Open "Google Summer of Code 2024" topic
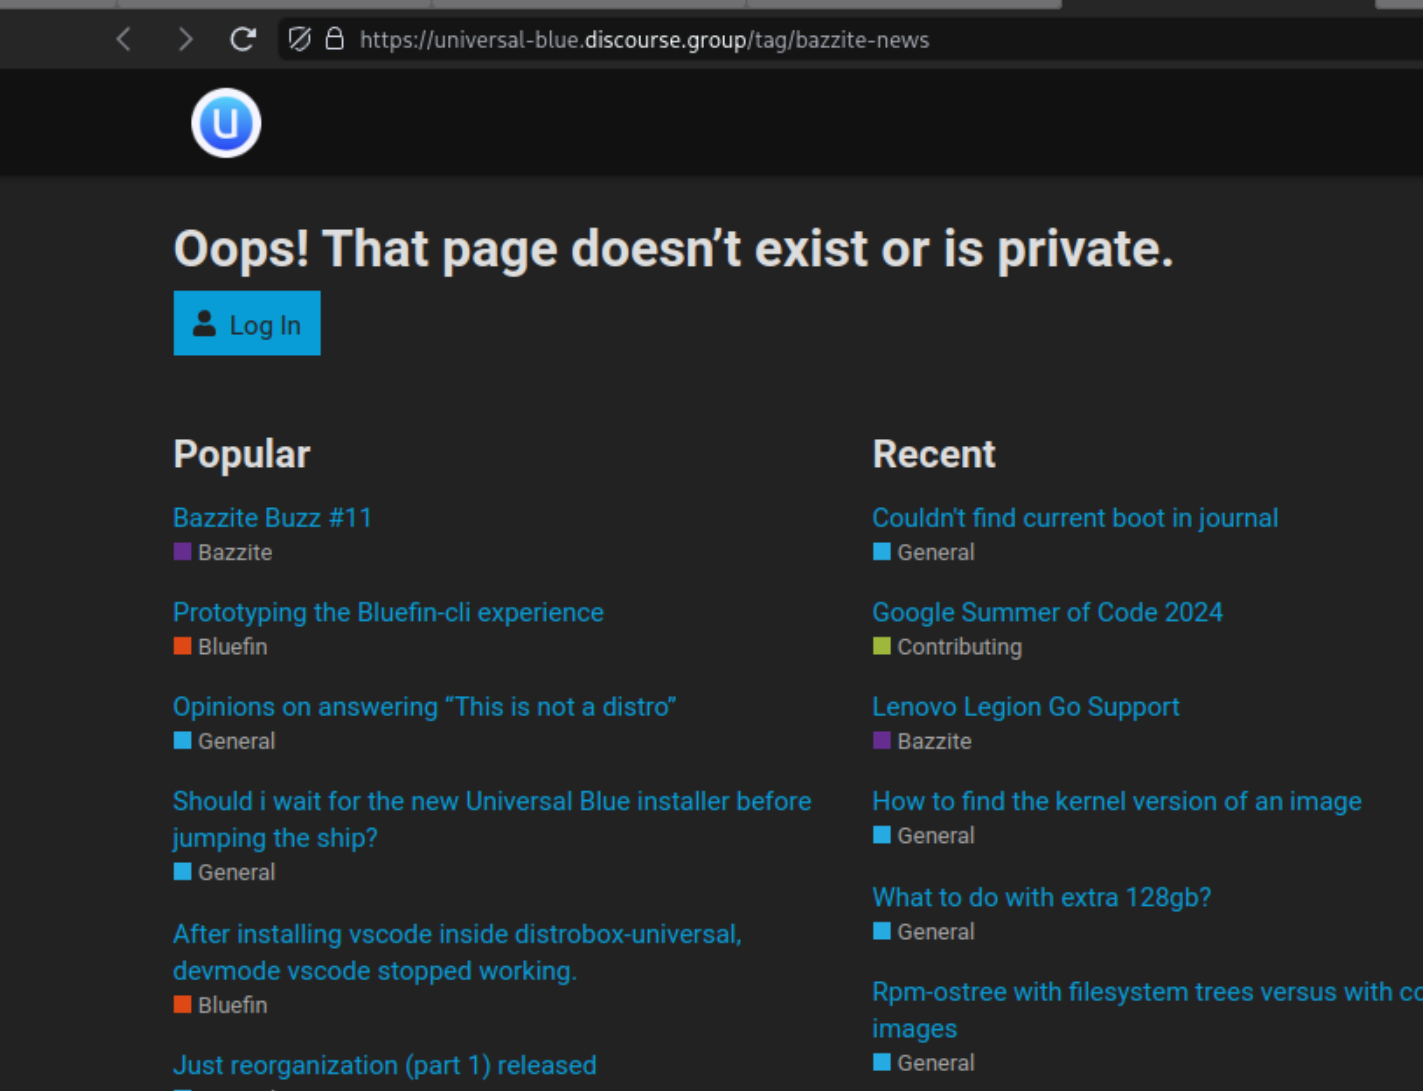 1047,612
